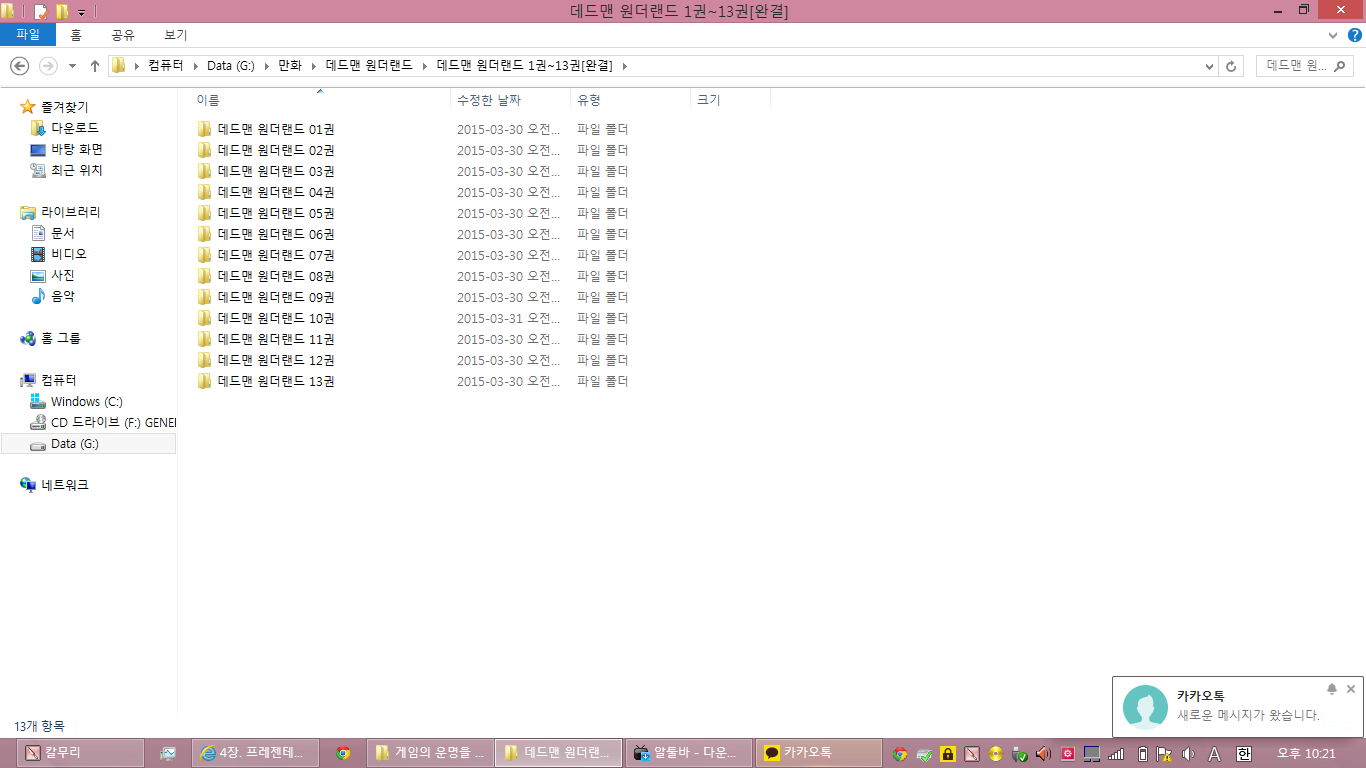This screenshot has height=768, width=1366.
Task: Open the 파일 menu tab
Action: coord(28,35)
